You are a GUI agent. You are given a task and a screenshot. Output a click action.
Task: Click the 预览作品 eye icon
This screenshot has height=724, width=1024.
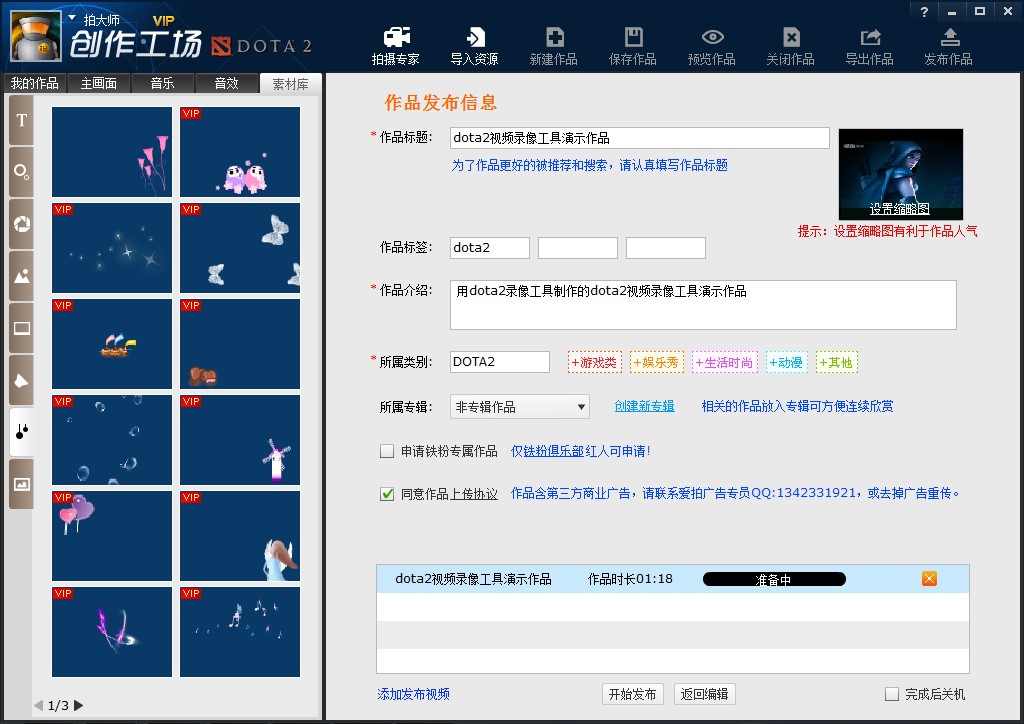[x=712, y=46]
